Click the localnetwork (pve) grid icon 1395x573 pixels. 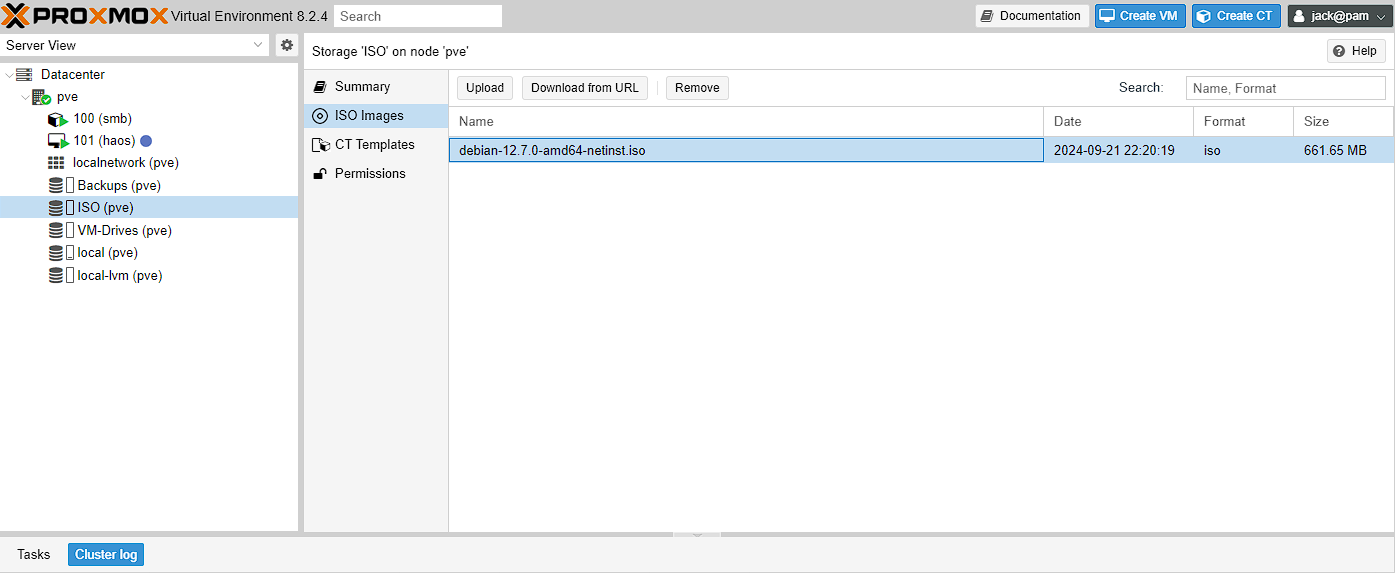pyautogui.click(x=56, y=163)
